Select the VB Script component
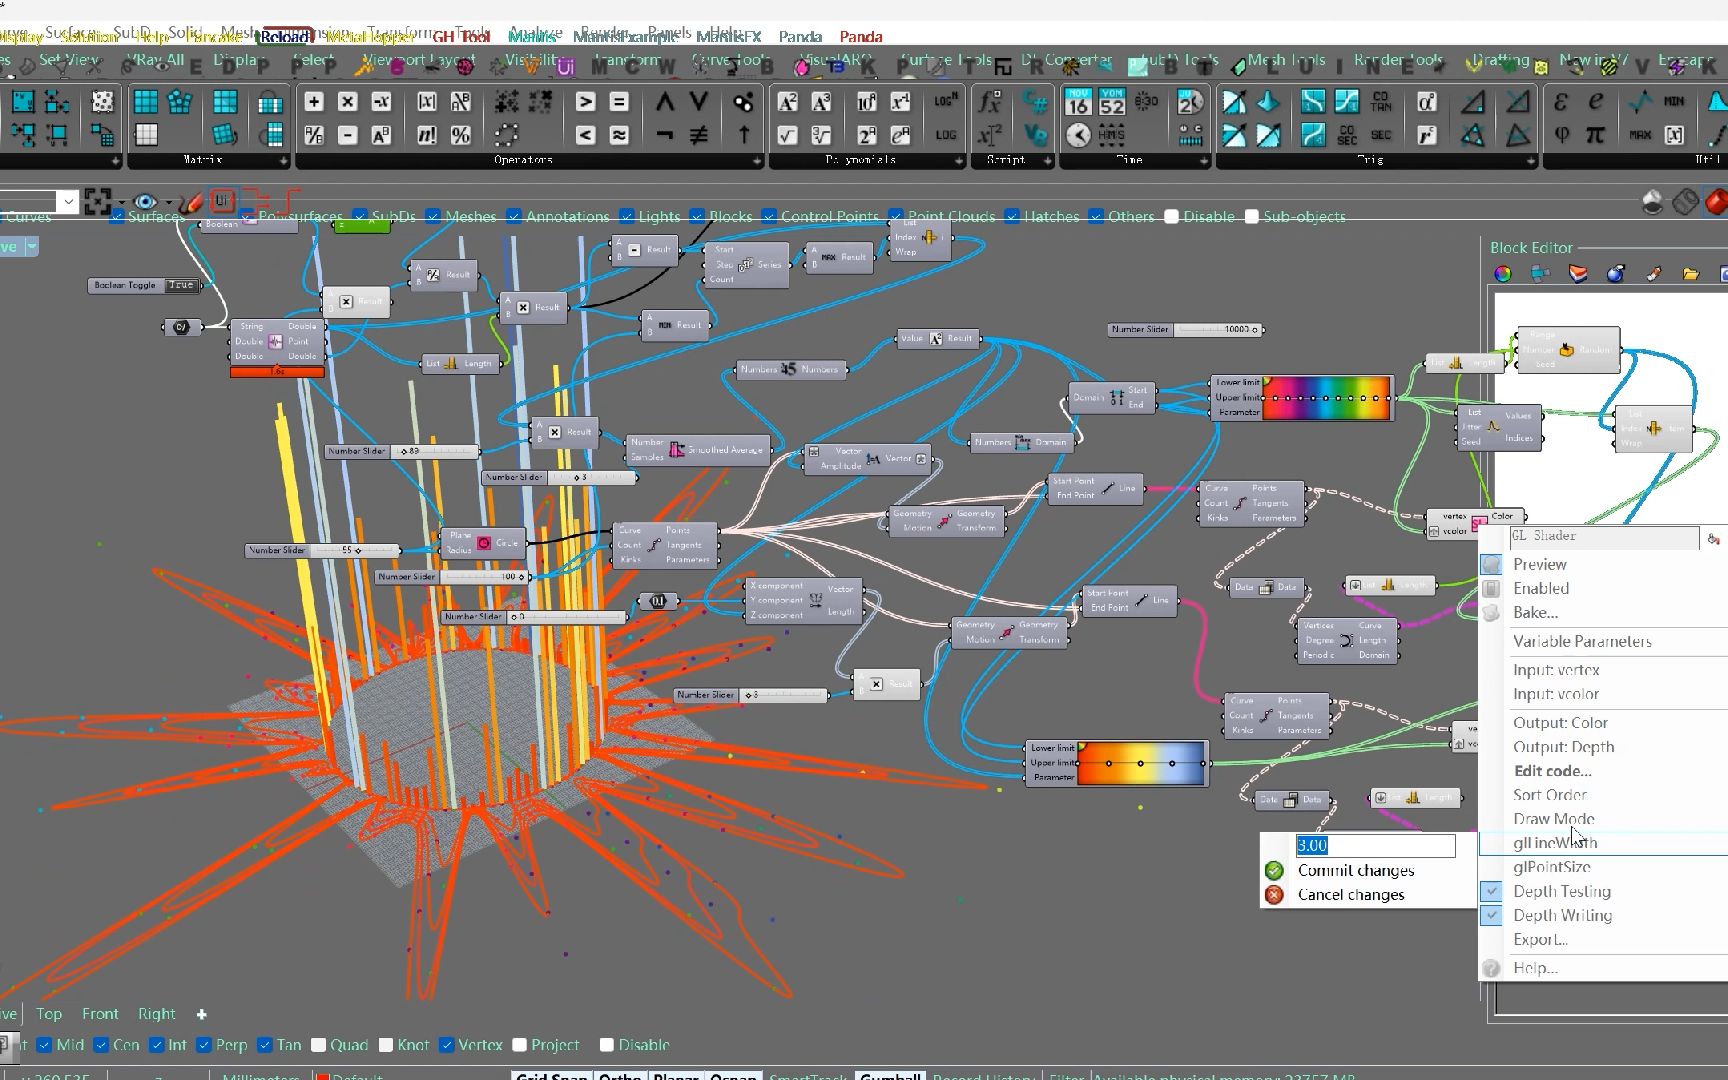Screen dimensions: 1728x1080 tap(1036, 135)
